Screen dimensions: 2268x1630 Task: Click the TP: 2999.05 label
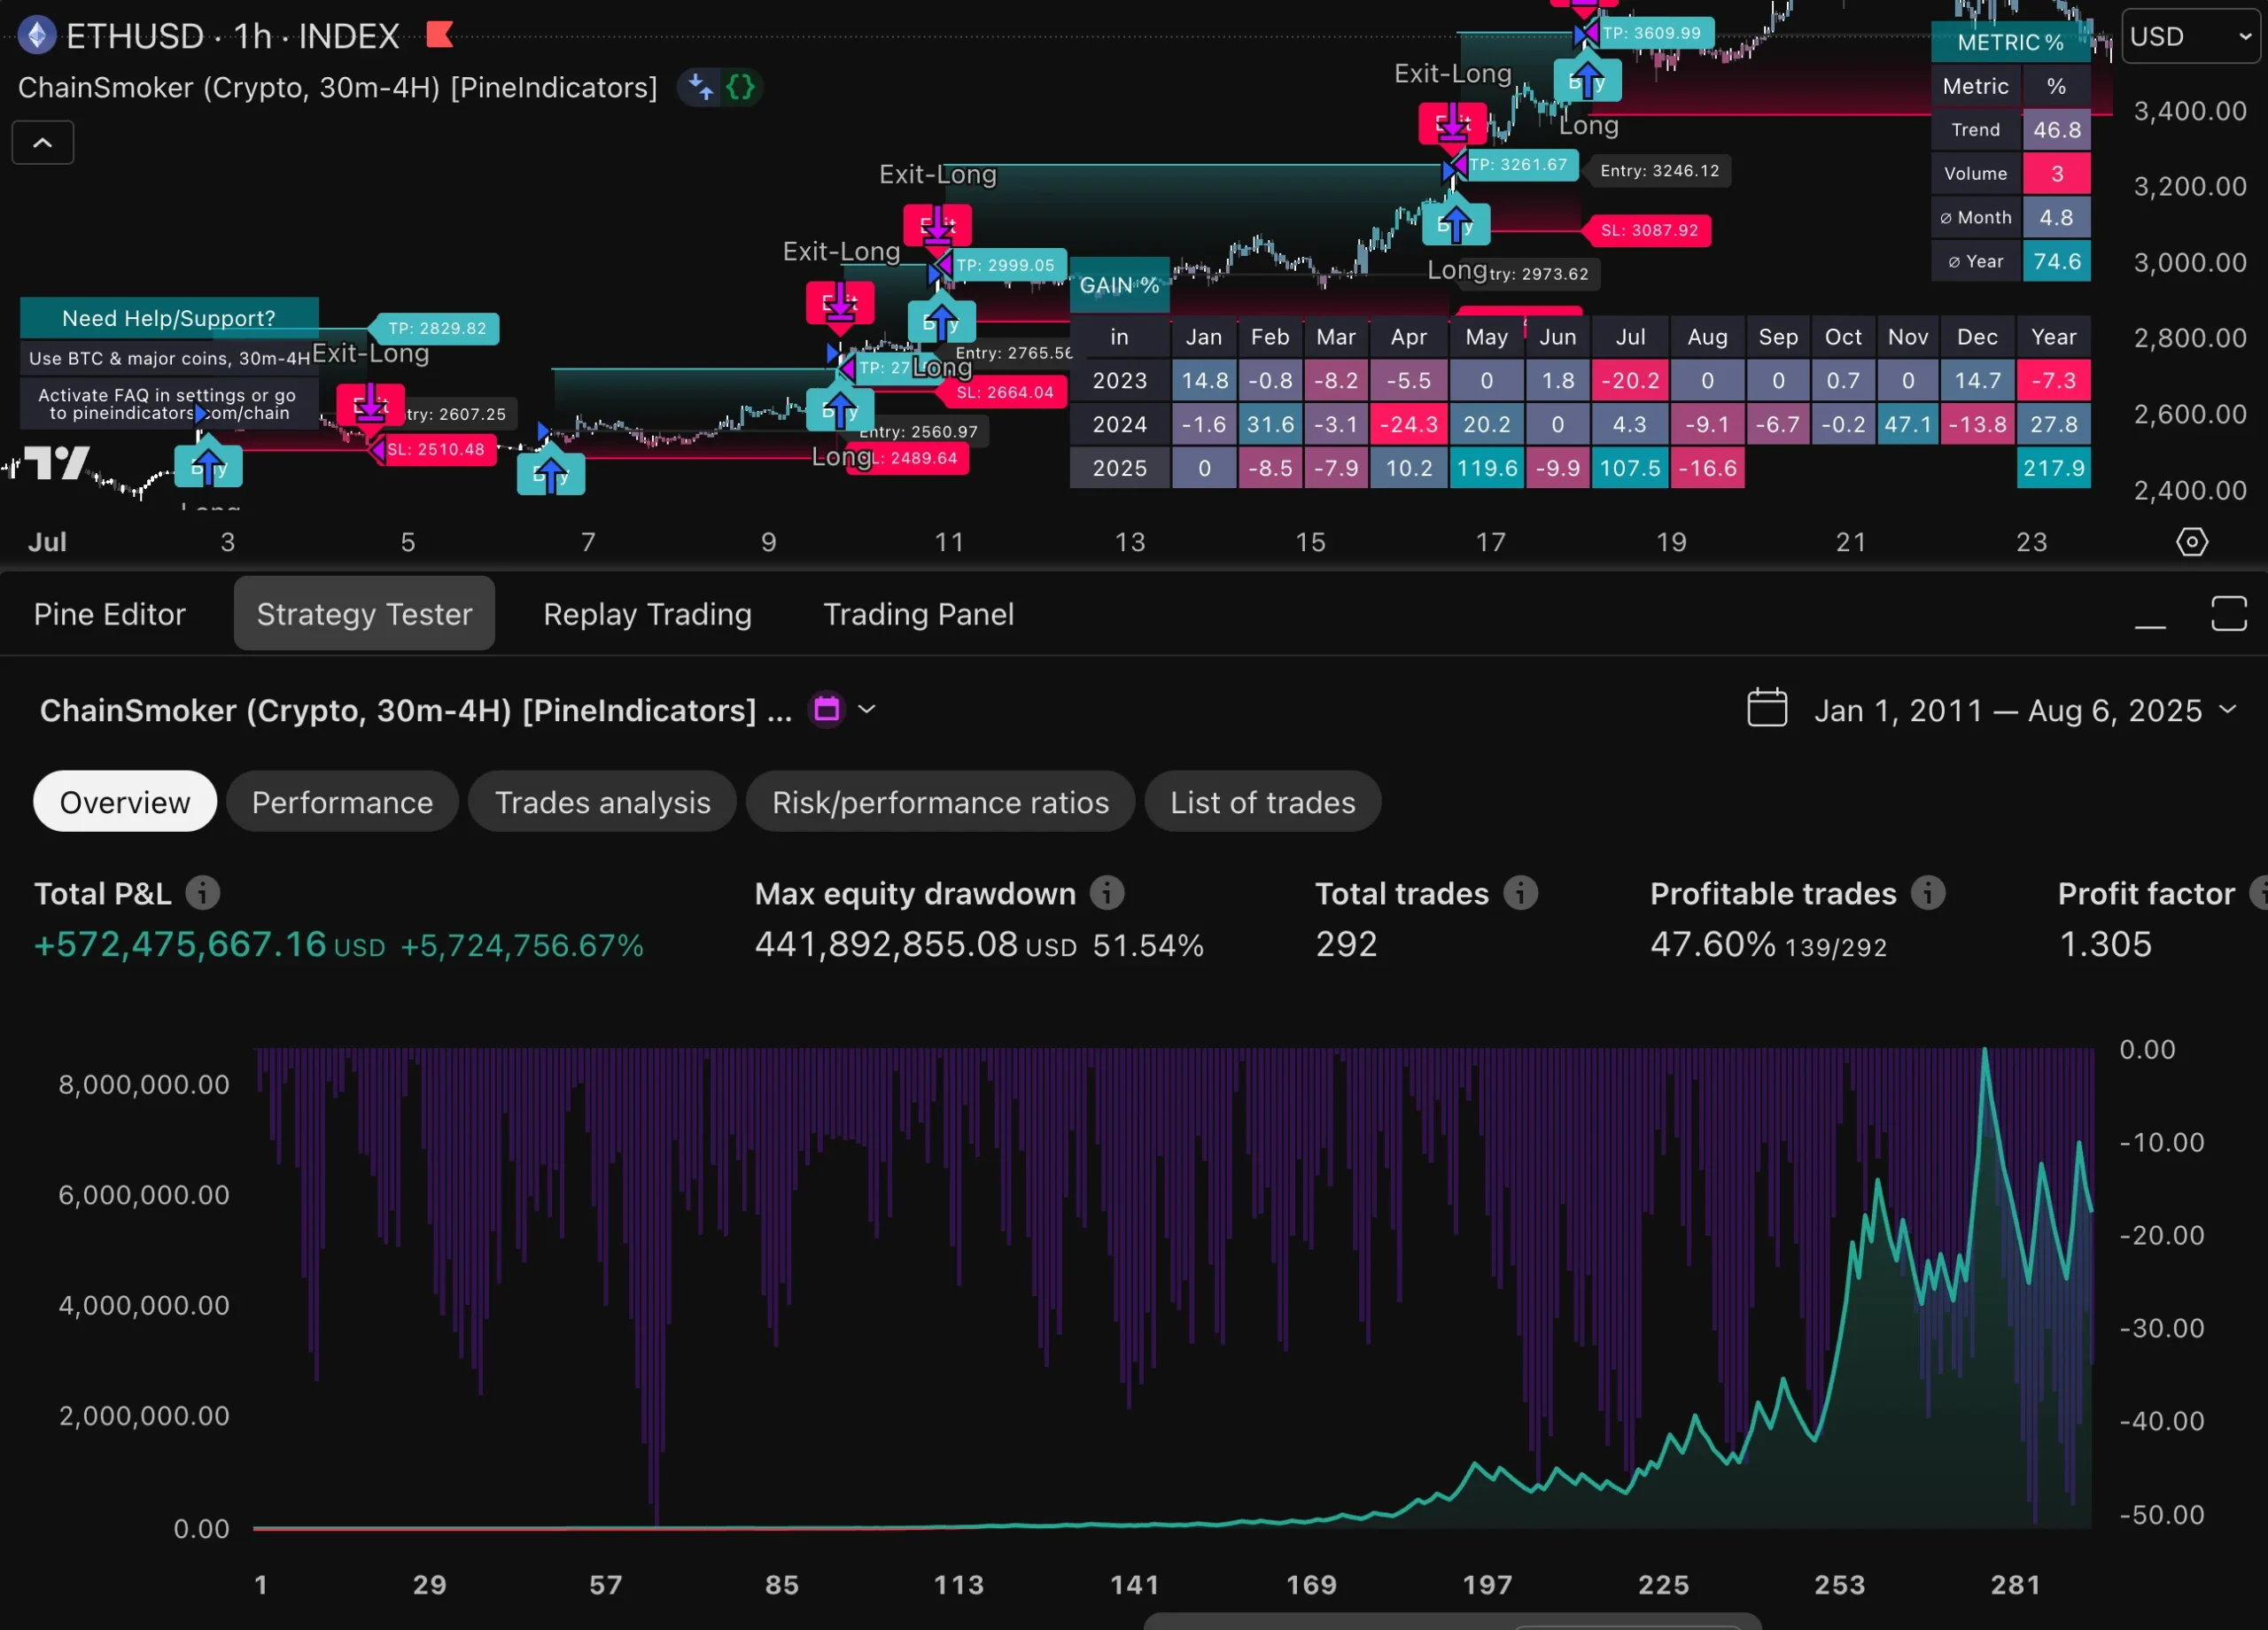(x=1004, y=265)
